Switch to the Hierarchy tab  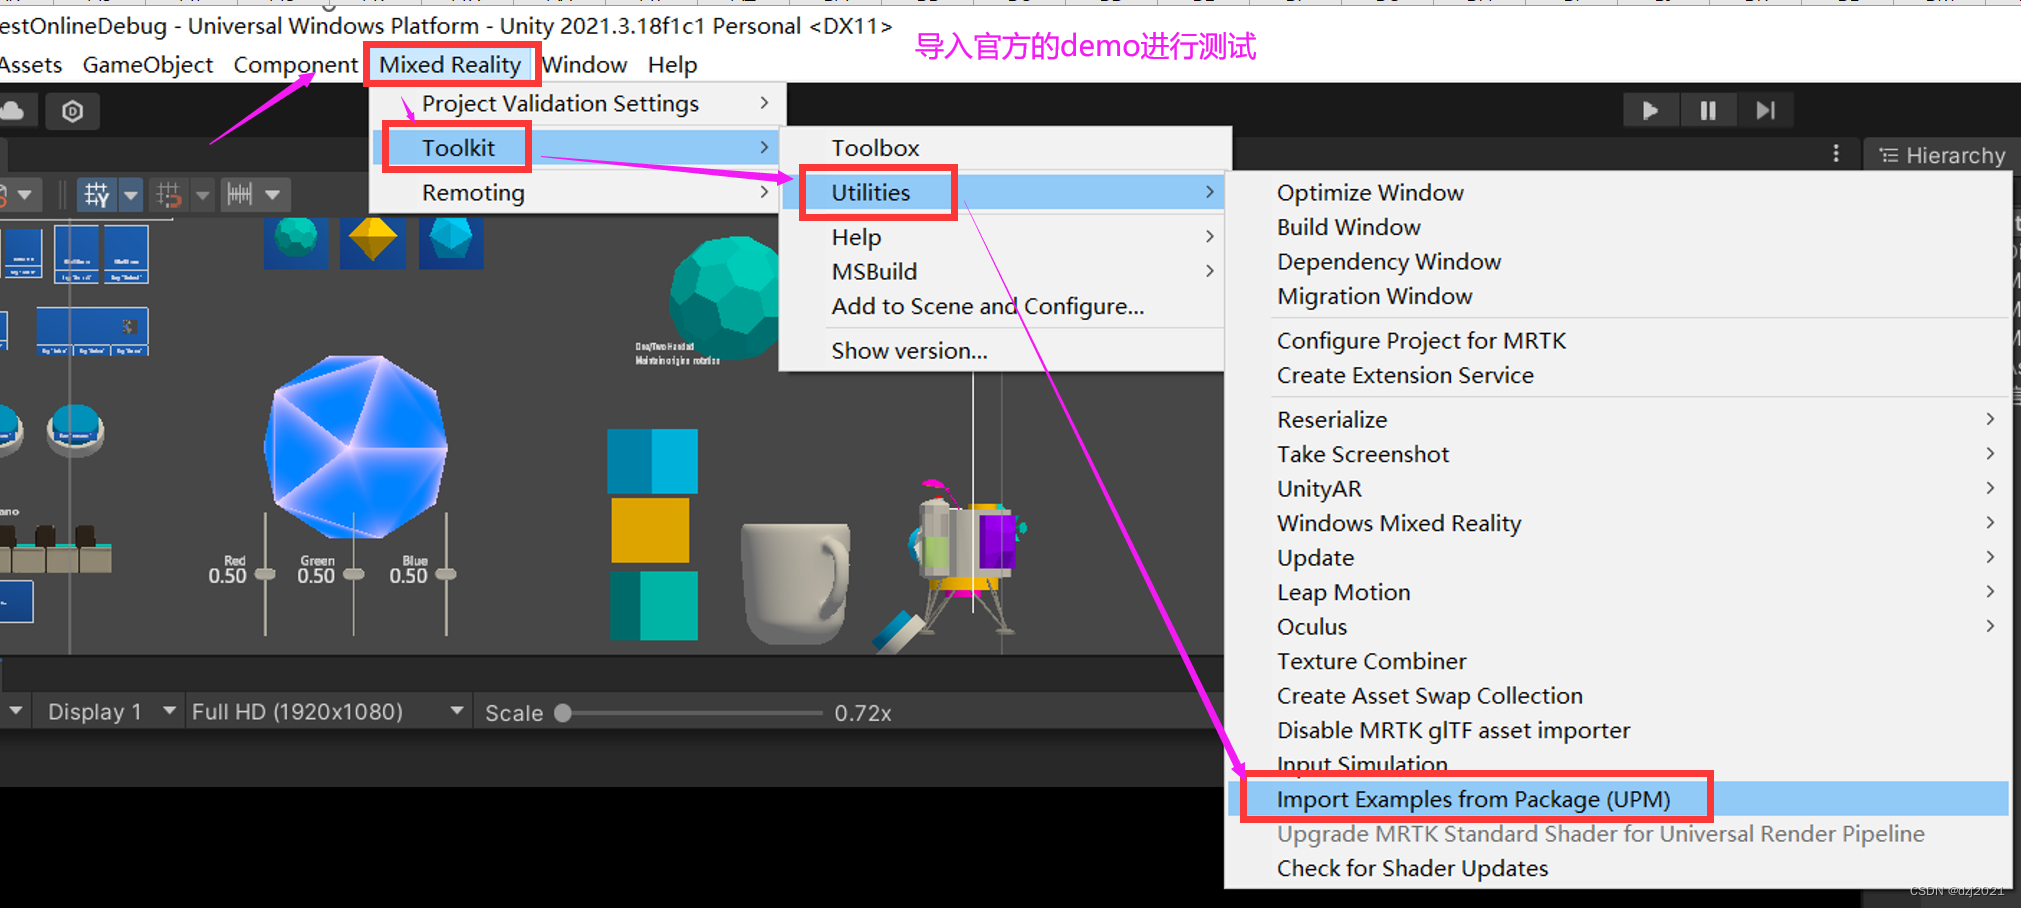(1942, 155)
